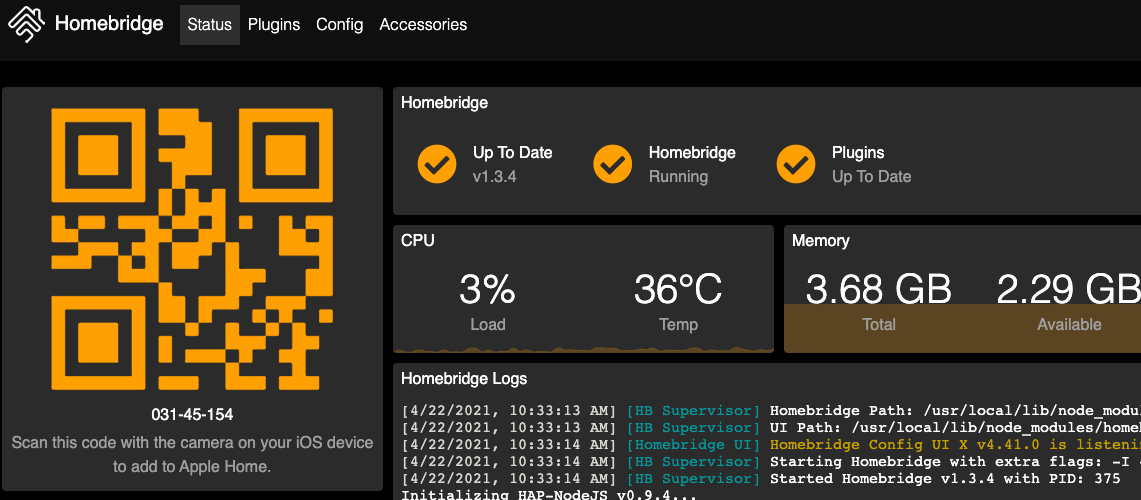This screenshot has width=1141, height=500.
Task: Open the Config page
Action: click(x=339, y=24)
